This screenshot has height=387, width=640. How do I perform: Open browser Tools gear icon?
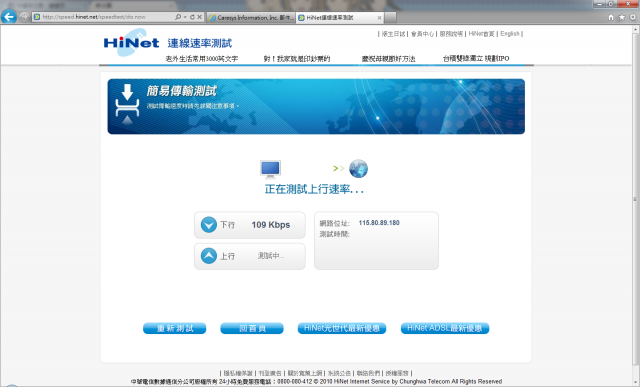pos(633,17)
